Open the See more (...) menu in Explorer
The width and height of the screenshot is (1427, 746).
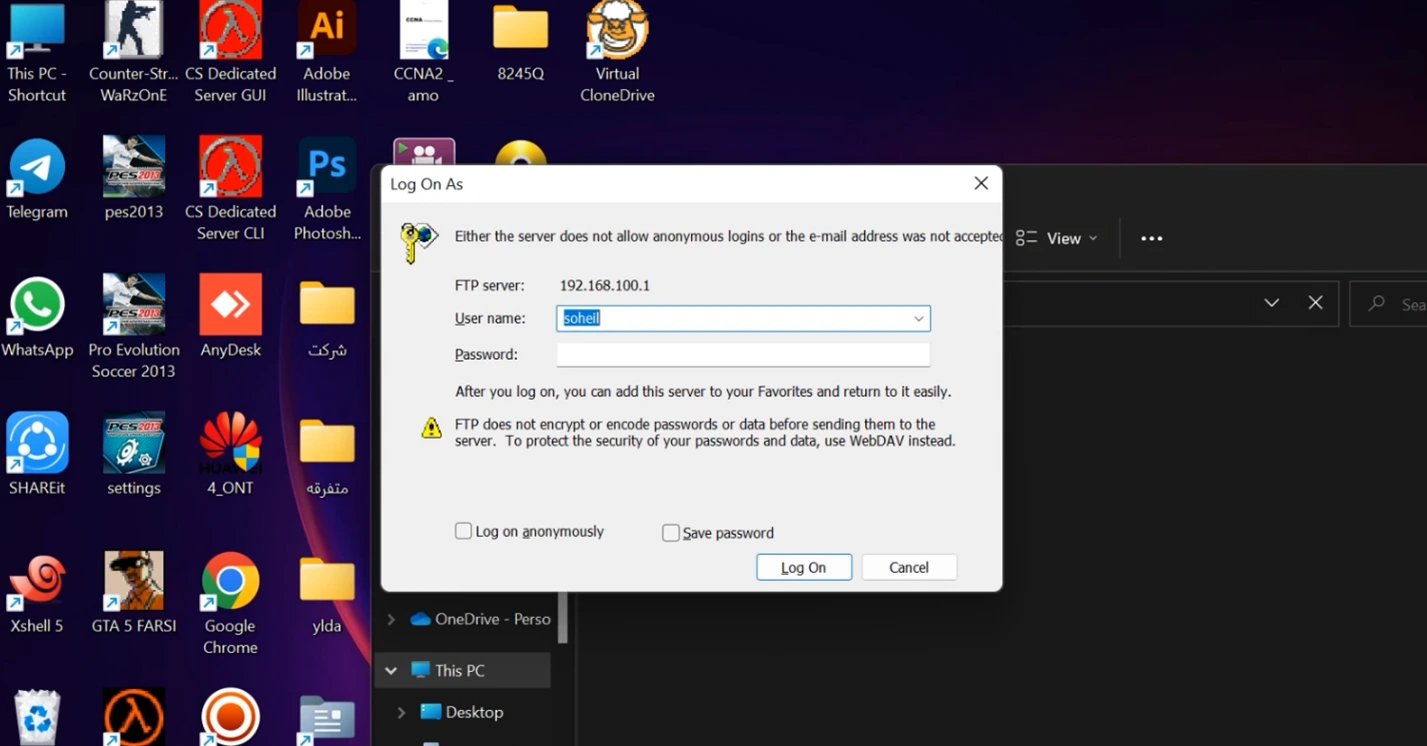[1152, 238]
